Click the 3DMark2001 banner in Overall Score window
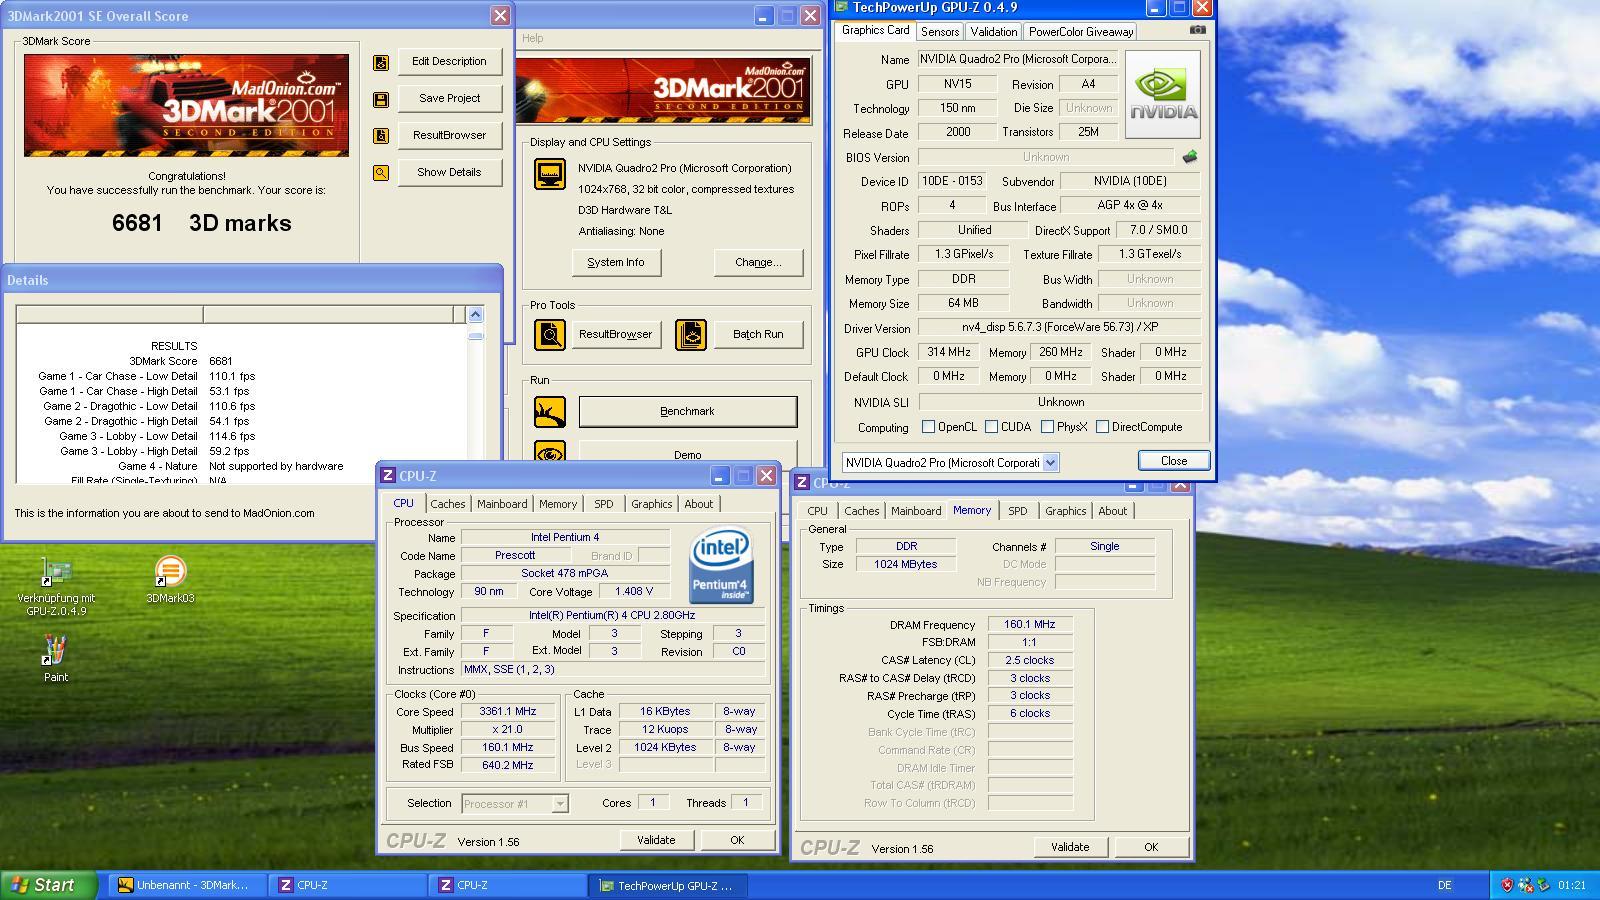The image size is (1600, 900). (x=187, y=106)
